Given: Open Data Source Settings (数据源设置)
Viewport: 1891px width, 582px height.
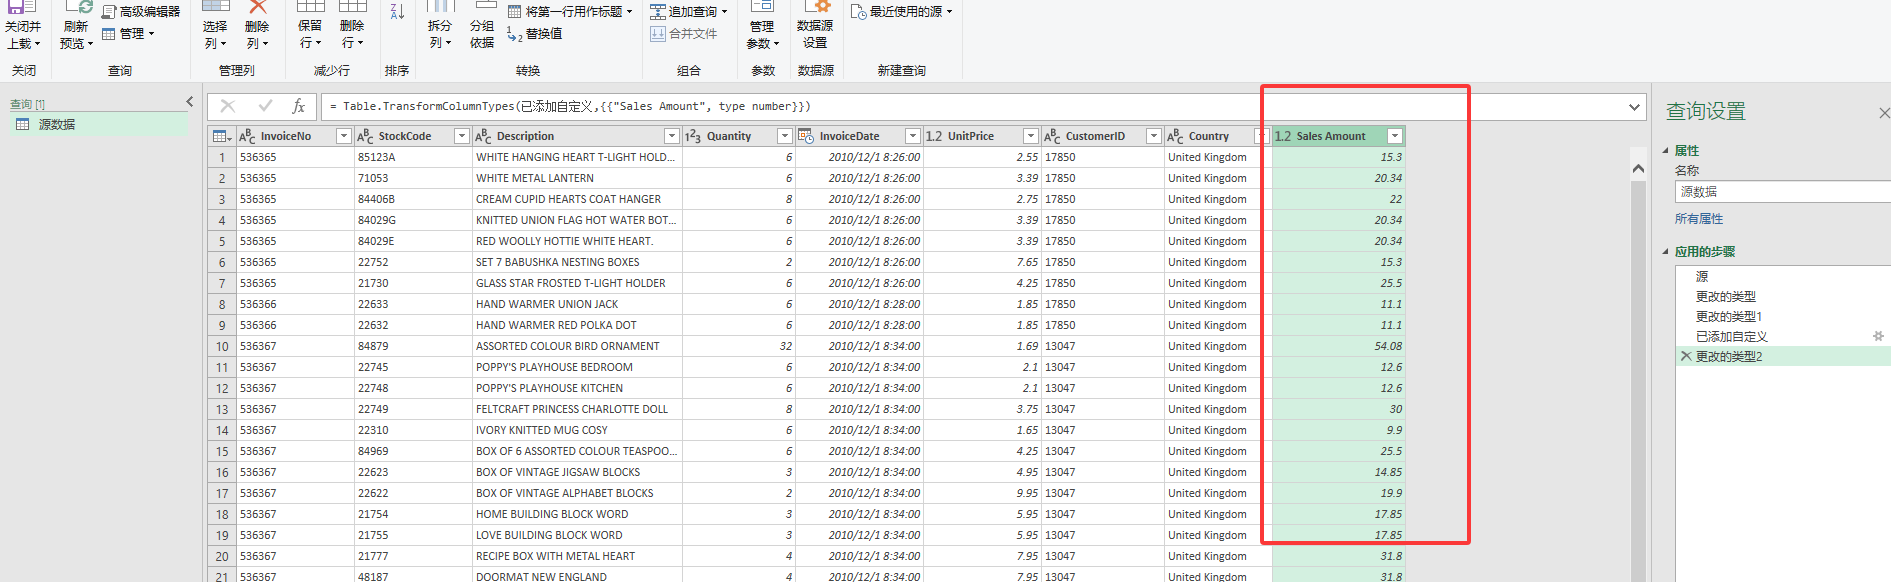Looking at the screenshot, I should [815, 27].
